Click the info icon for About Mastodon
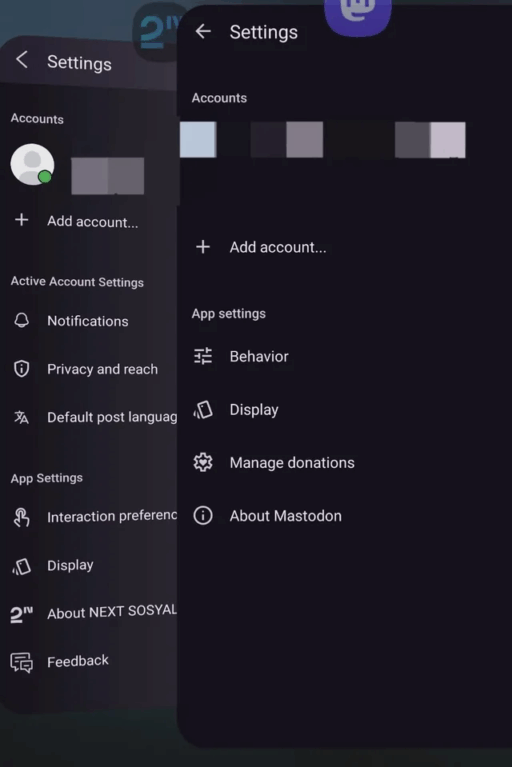This screenshot has height=767, width=512. pos(202,516)
